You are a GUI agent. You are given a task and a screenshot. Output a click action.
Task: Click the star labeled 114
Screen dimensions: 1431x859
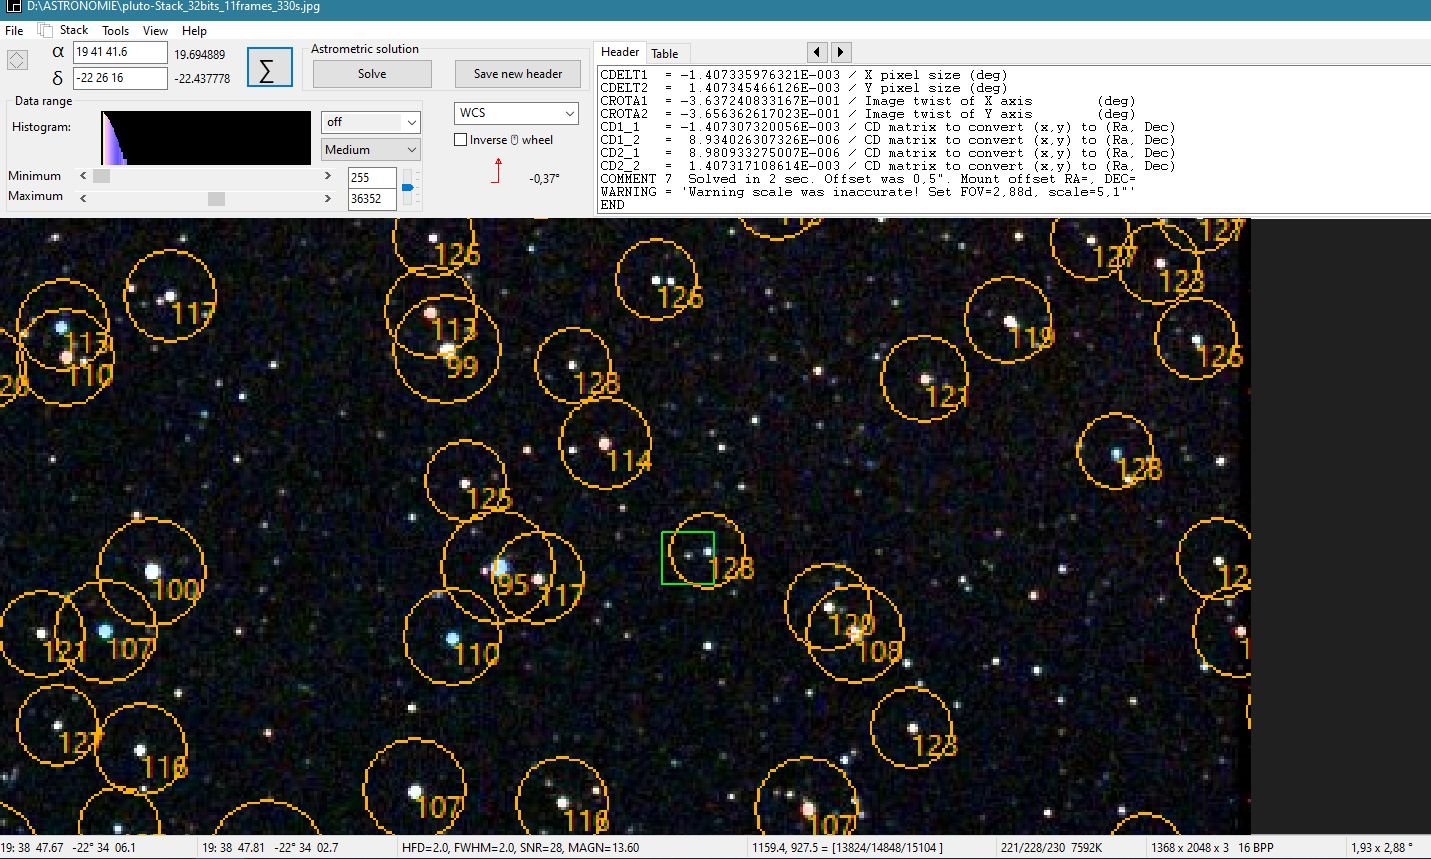604,442
